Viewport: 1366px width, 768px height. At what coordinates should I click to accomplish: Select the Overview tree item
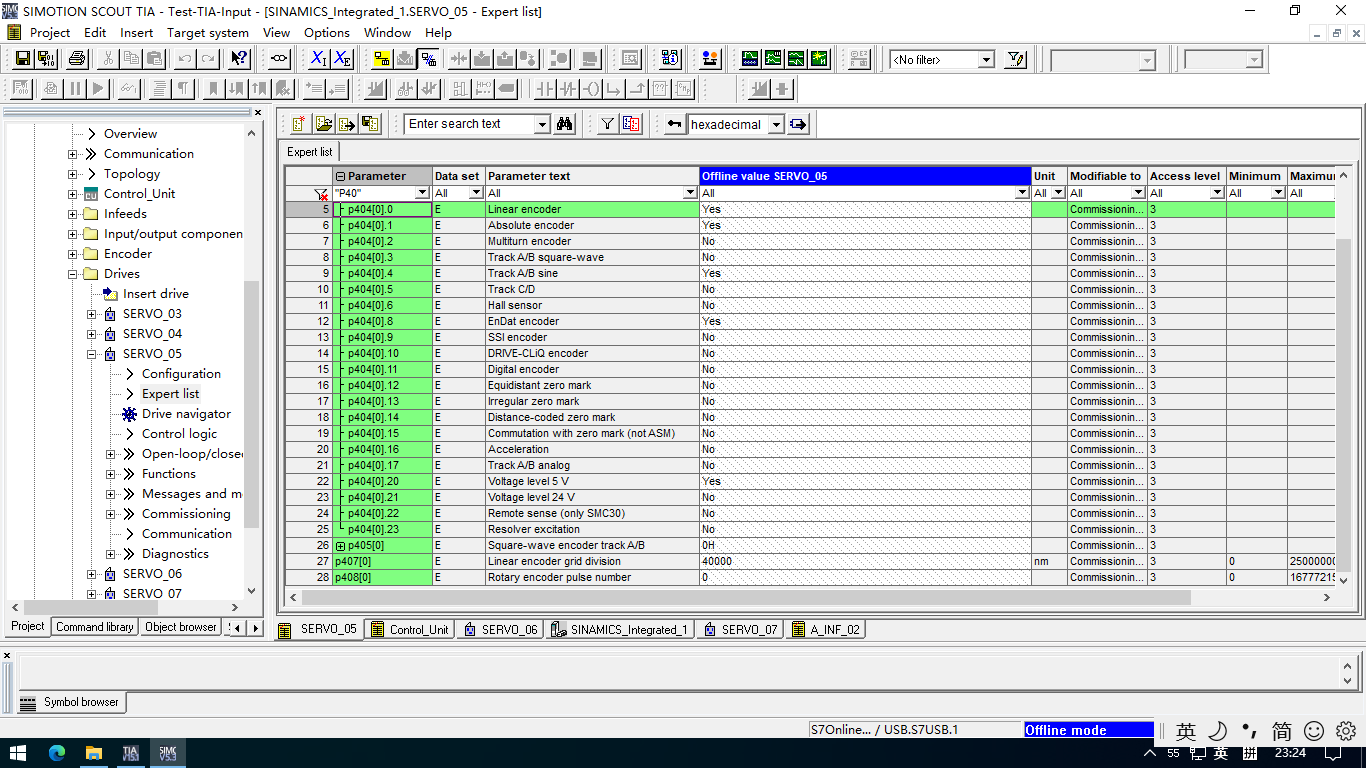coord(130,134)
